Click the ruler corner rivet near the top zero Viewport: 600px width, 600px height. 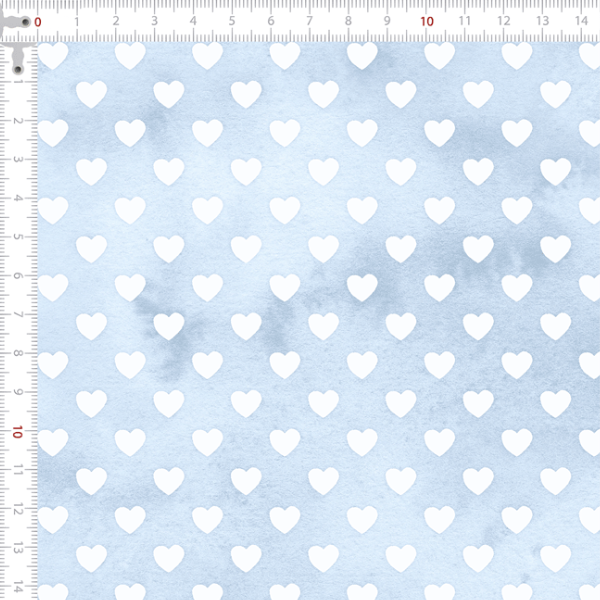(25, 22)
